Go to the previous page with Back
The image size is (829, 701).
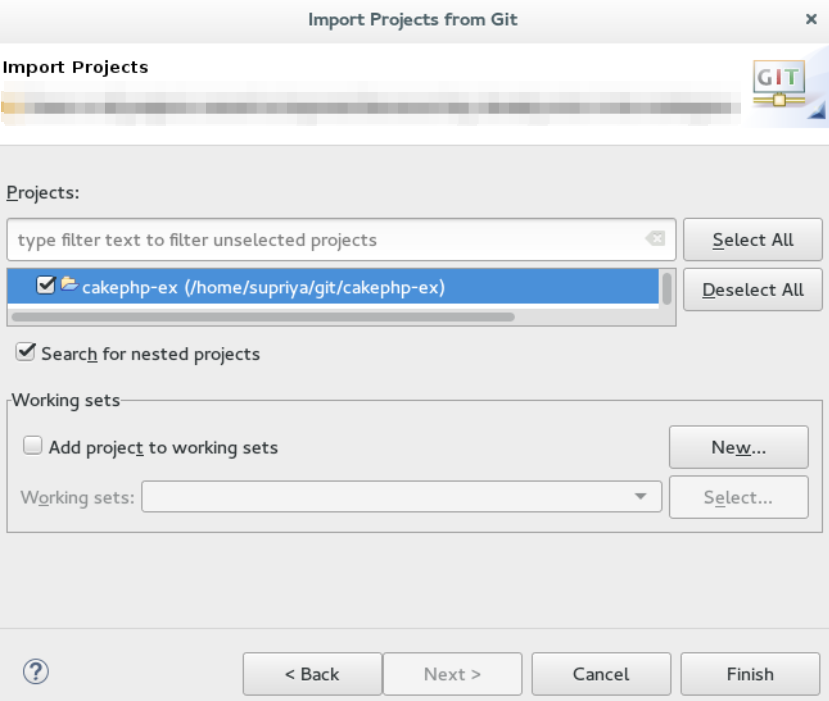312,674
